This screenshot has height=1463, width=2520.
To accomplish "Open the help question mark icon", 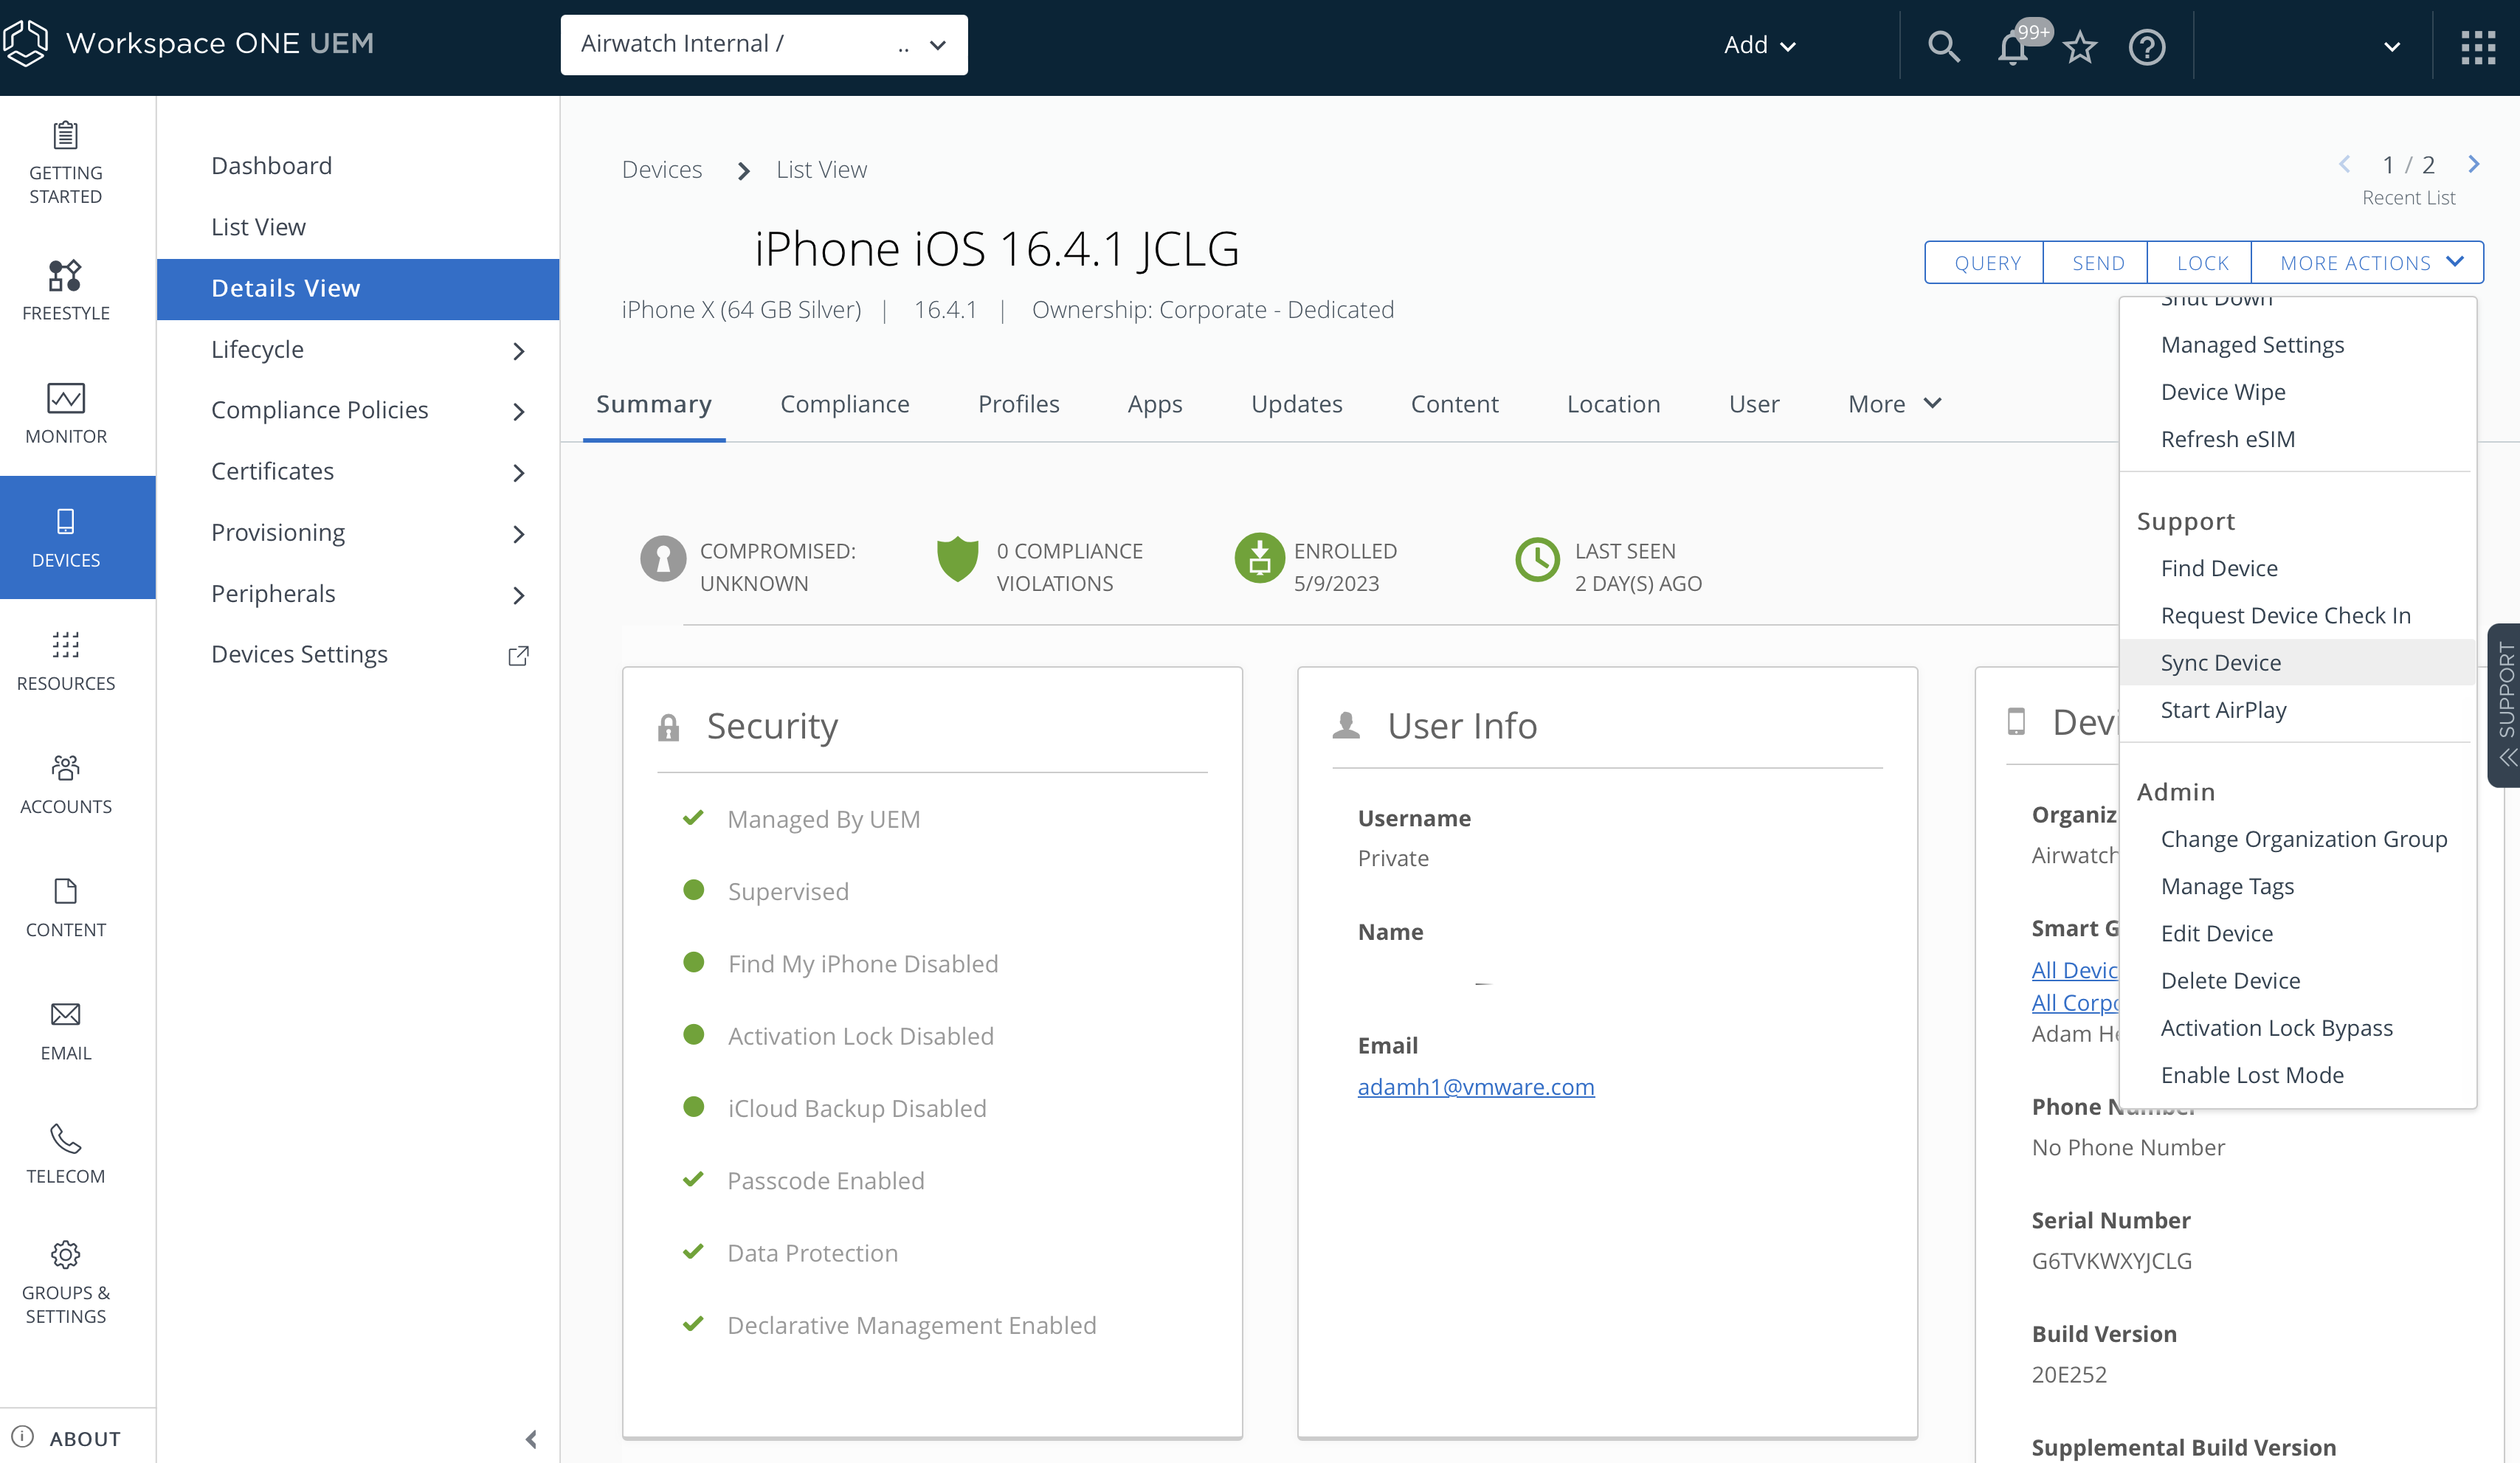I will tap(2147, 46).
